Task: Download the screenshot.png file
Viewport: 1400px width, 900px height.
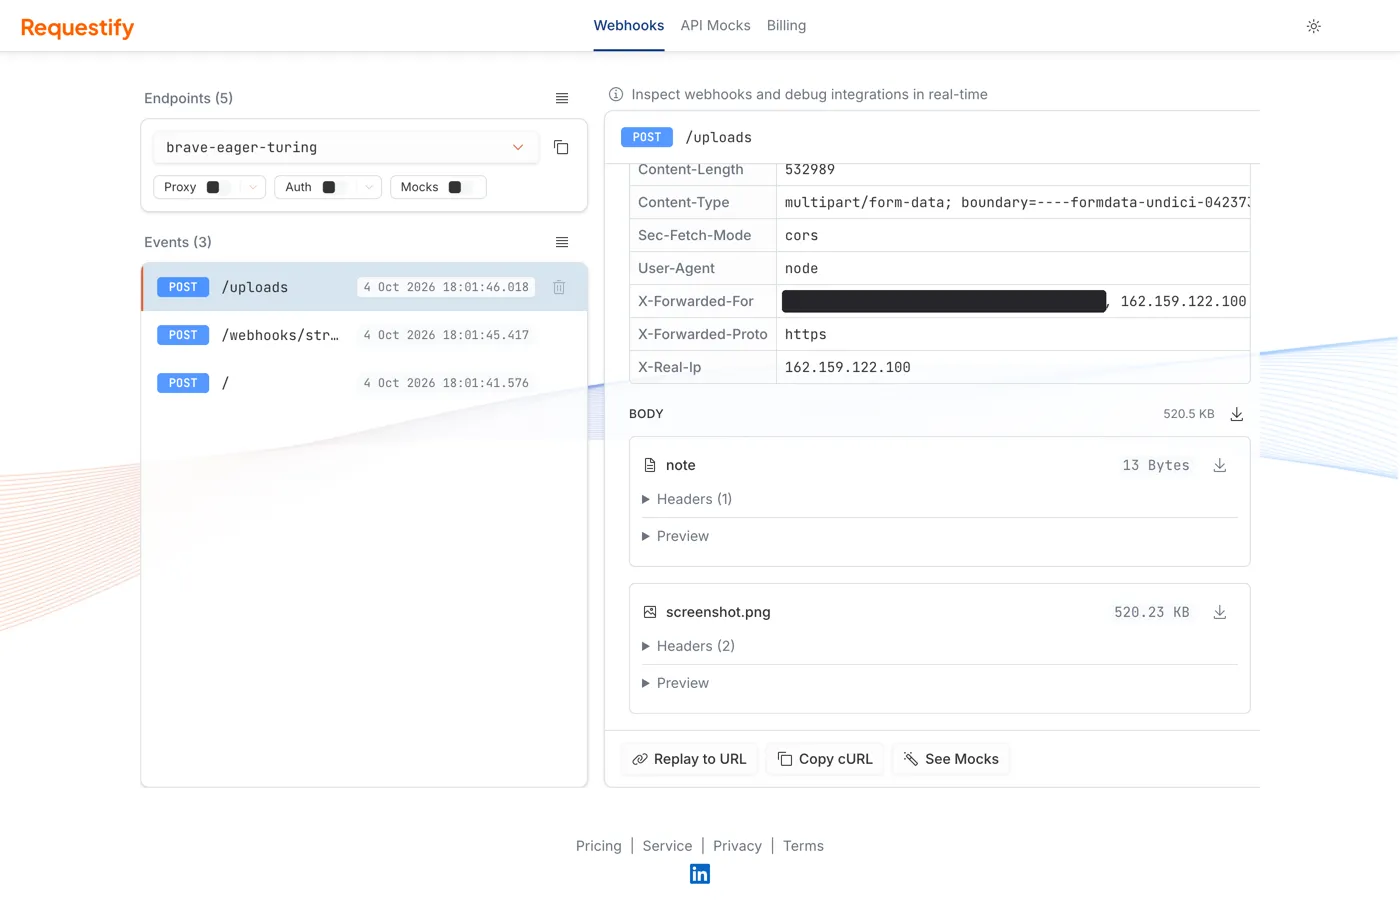Action: click(1219, 612)
